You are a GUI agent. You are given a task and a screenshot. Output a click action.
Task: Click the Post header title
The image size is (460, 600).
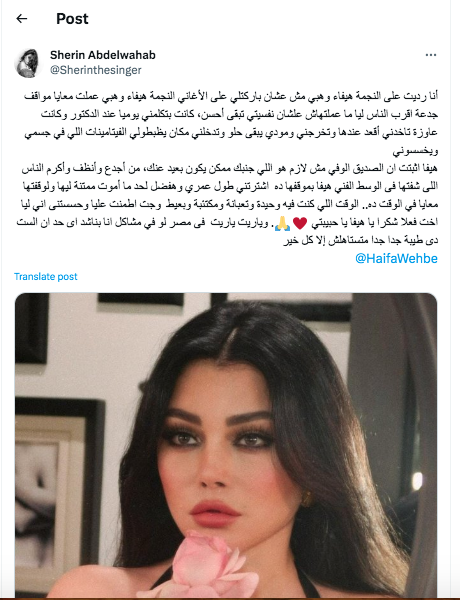click(x=72, y=19)
